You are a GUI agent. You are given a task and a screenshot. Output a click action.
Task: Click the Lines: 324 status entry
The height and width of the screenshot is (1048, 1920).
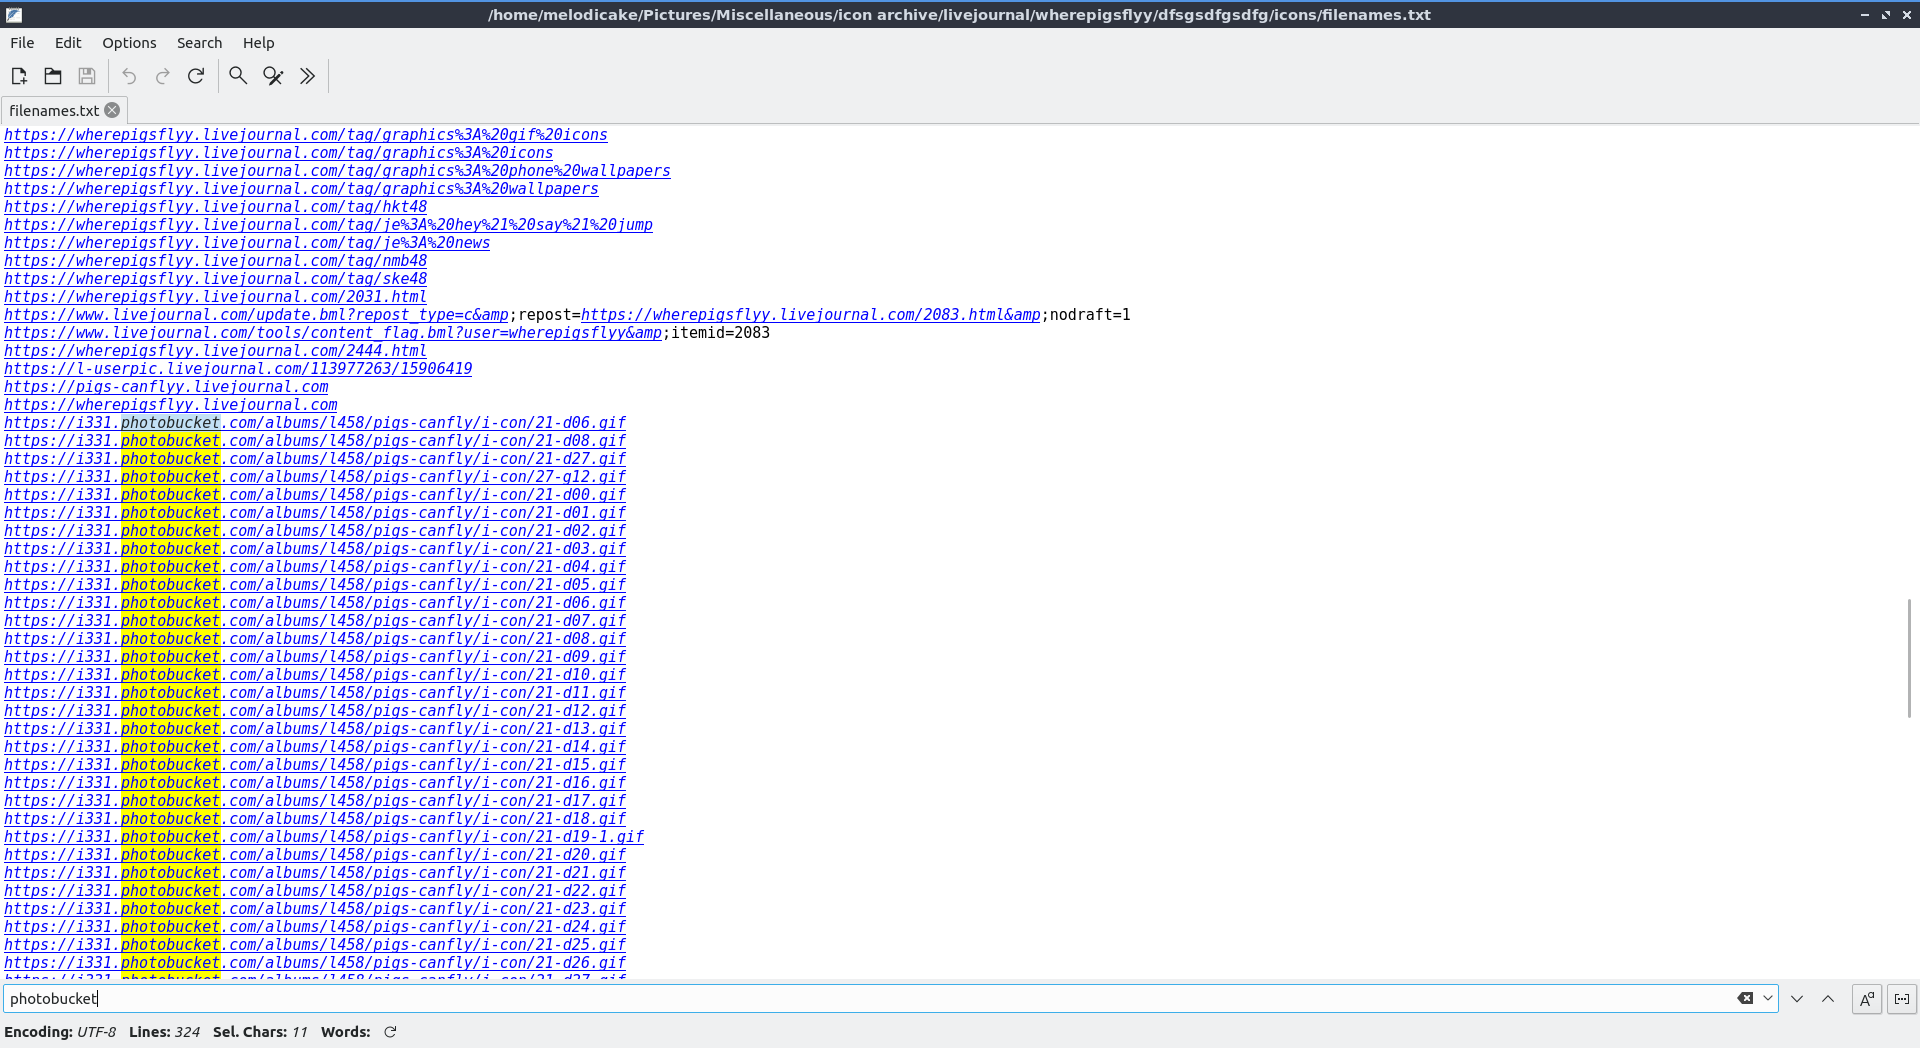click(164, 1032)
